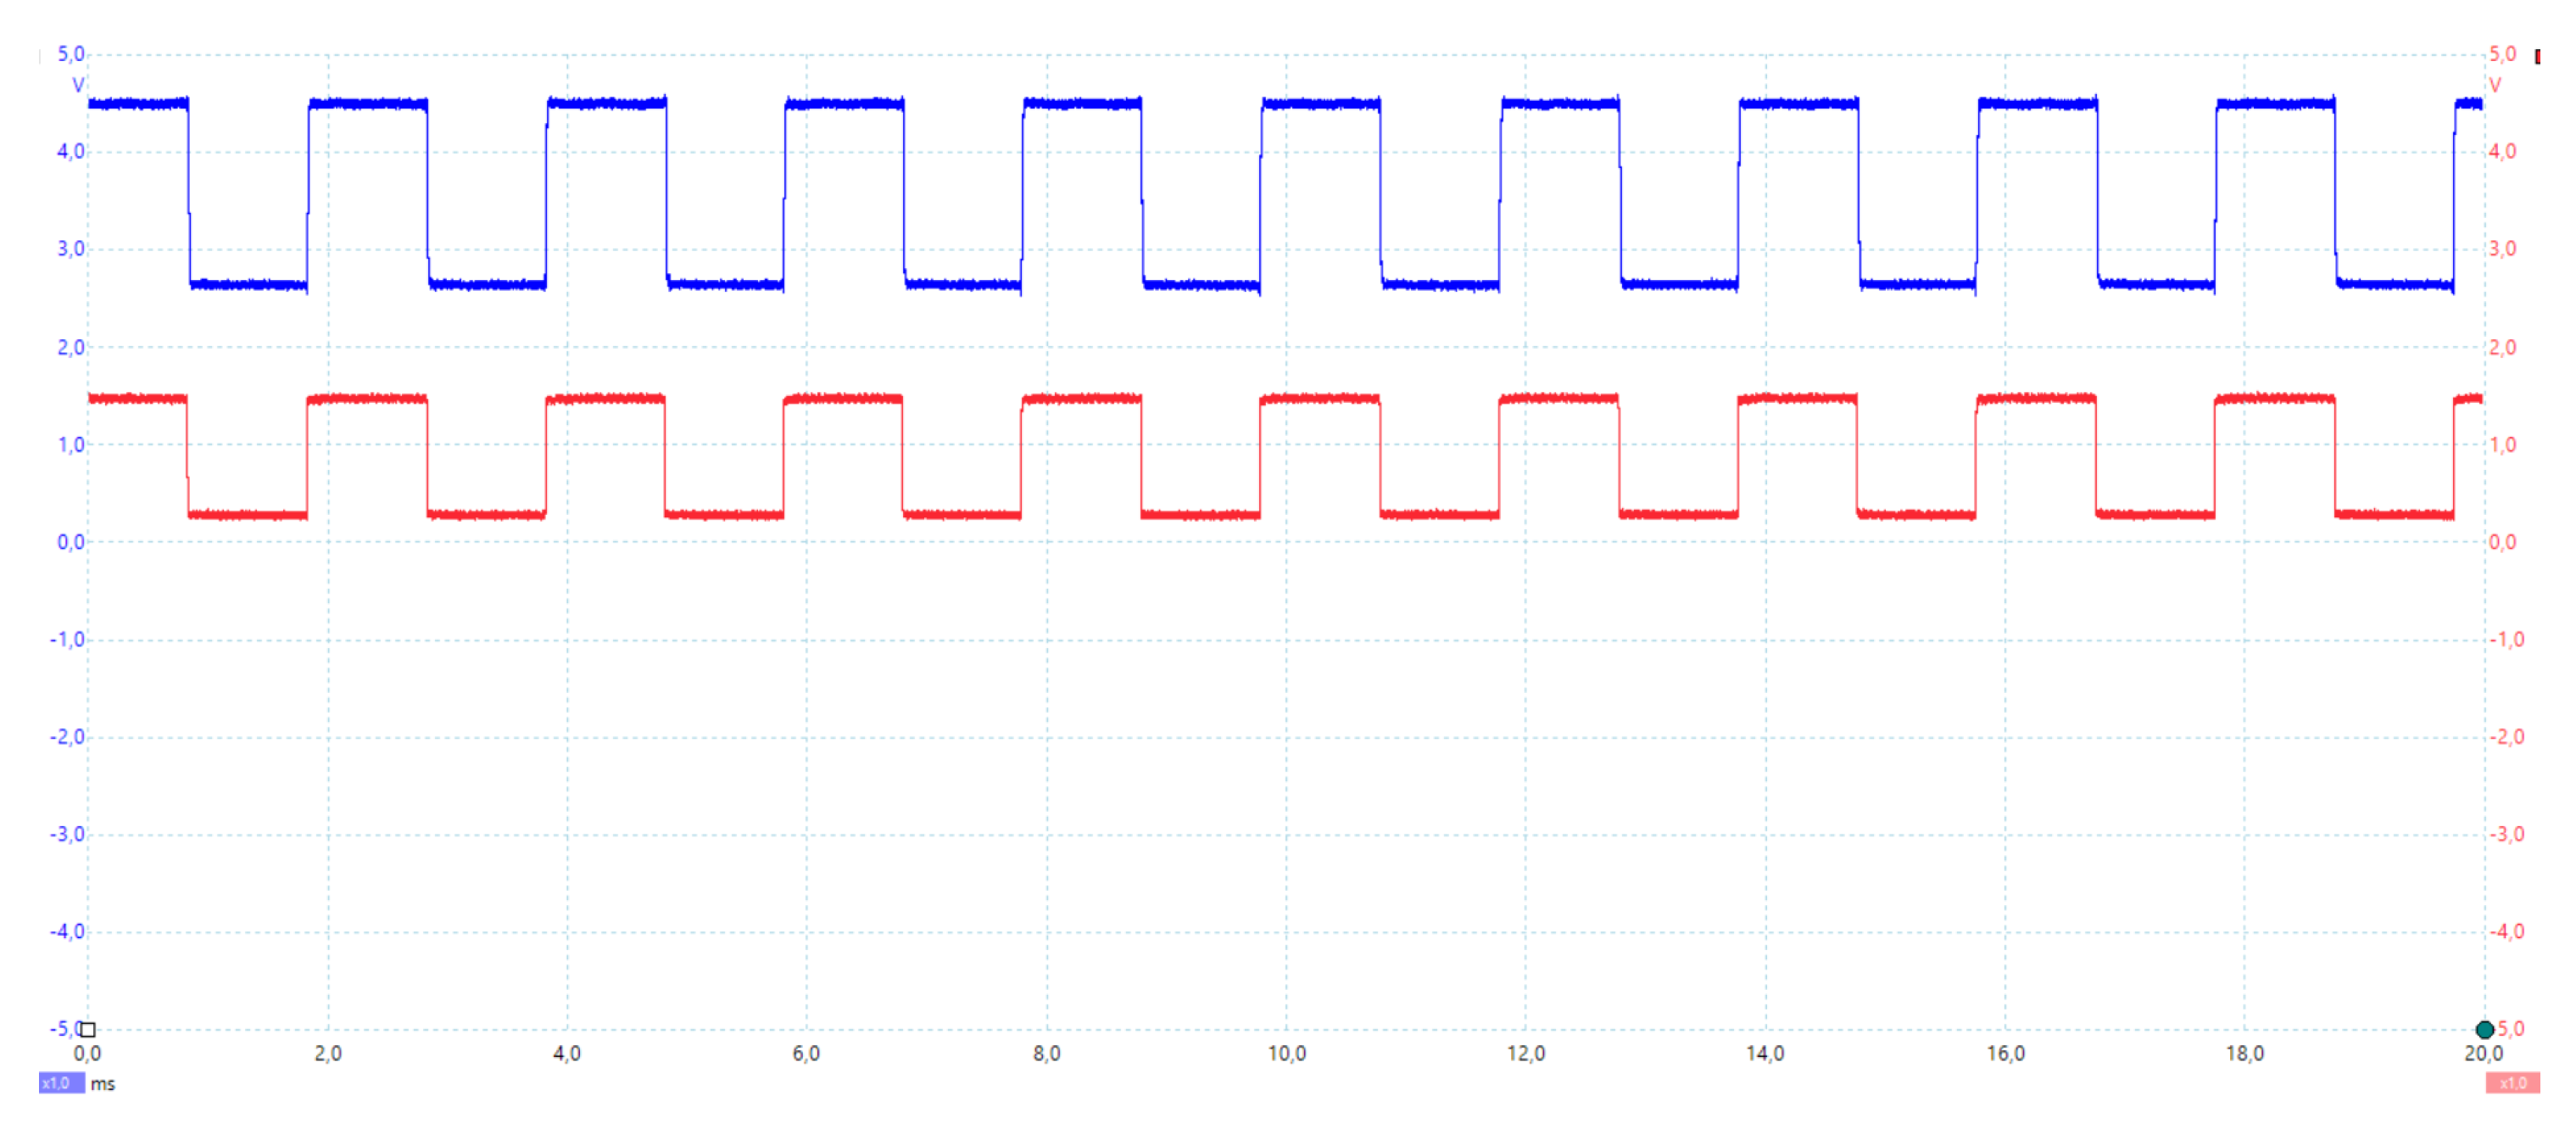Click the blue V unit label on left axis
Viewport: 2576px width, 1129px height.
(x=78, y=85)
